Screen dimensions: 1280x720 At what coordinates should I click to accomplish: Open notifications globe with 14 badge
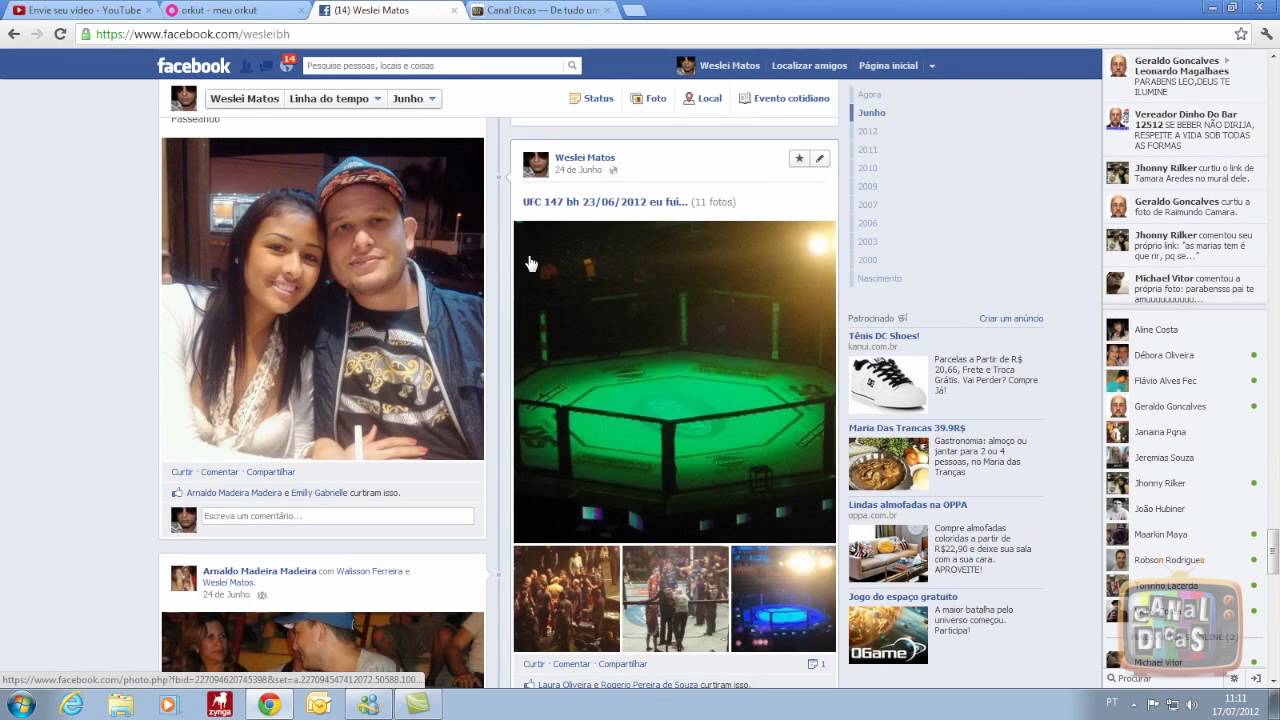[x=286, y=65]
